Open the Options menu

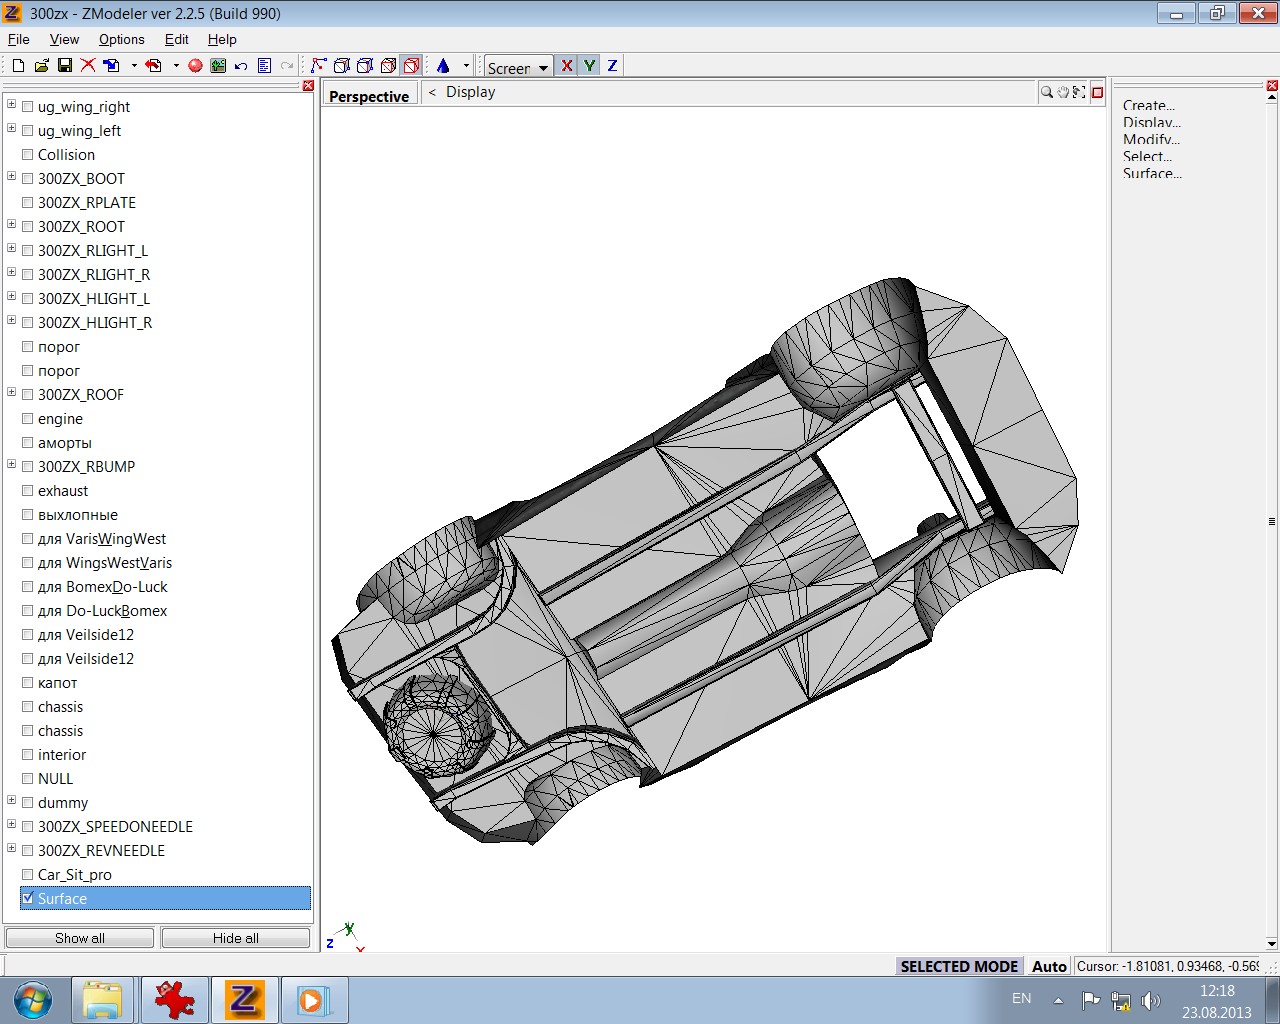(121, 39)
